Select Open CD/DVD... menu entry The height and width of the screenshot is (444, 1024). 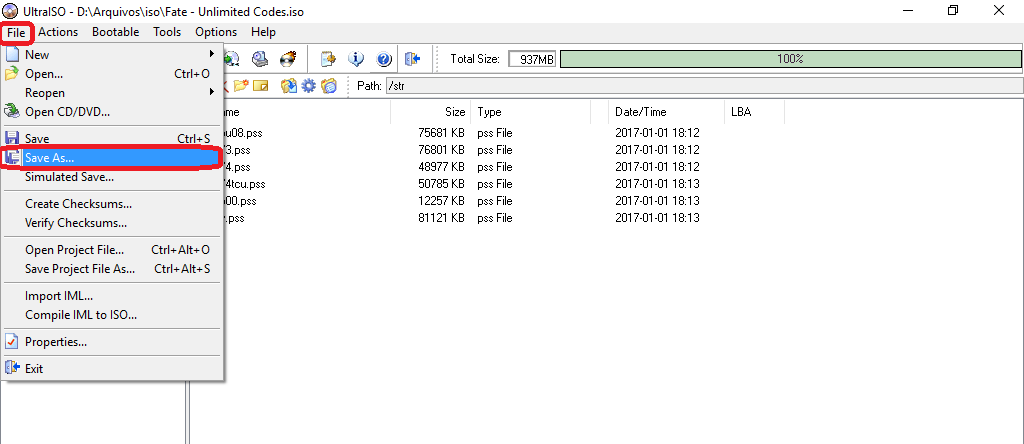67,111
